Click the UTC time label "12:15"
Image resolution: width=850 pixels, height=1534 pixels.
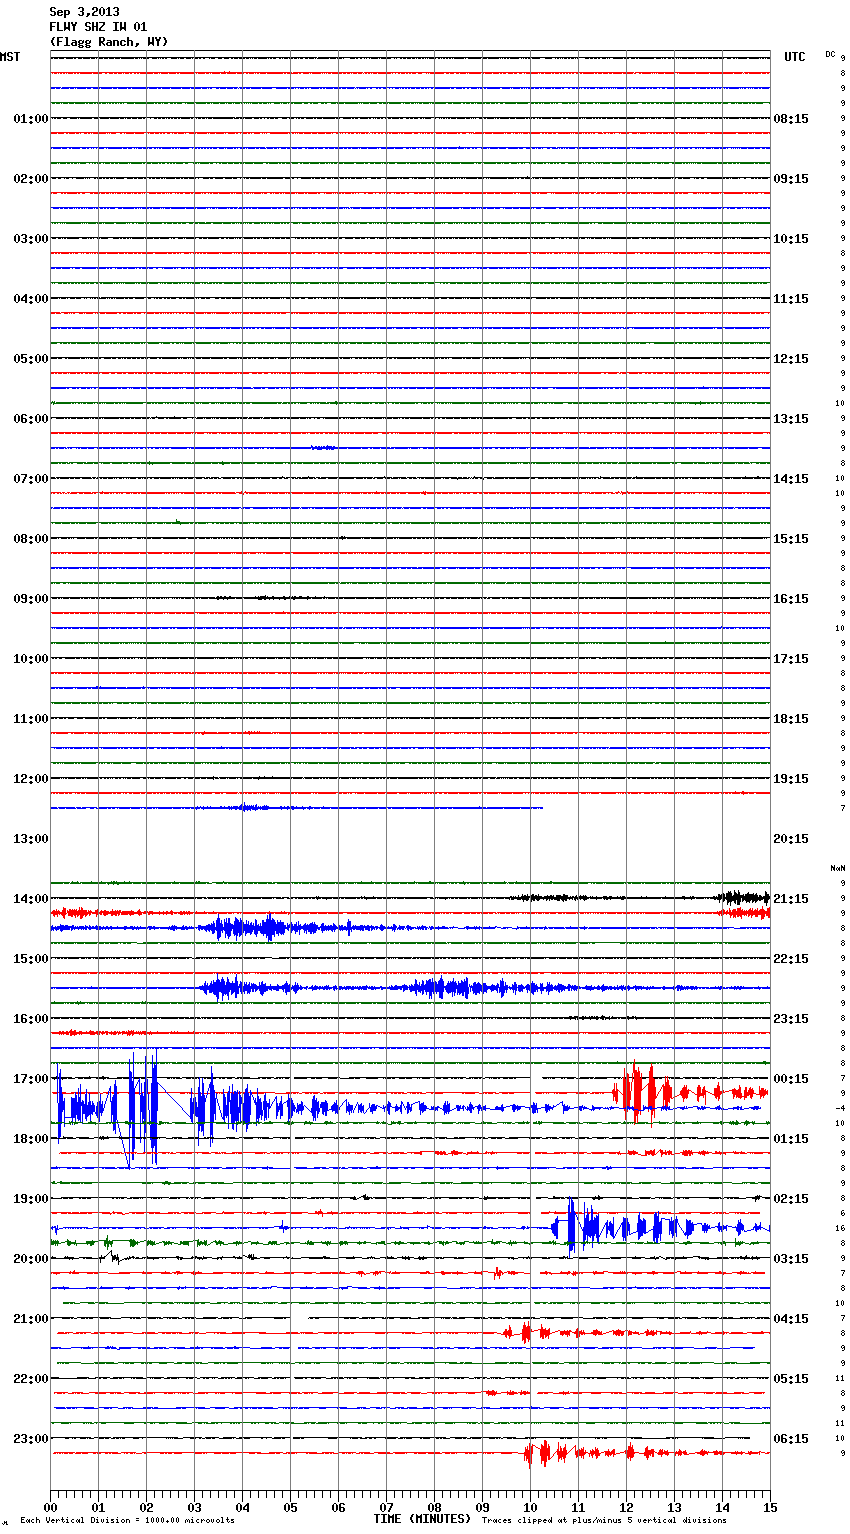pyautogui.click(x=791, y=359)
